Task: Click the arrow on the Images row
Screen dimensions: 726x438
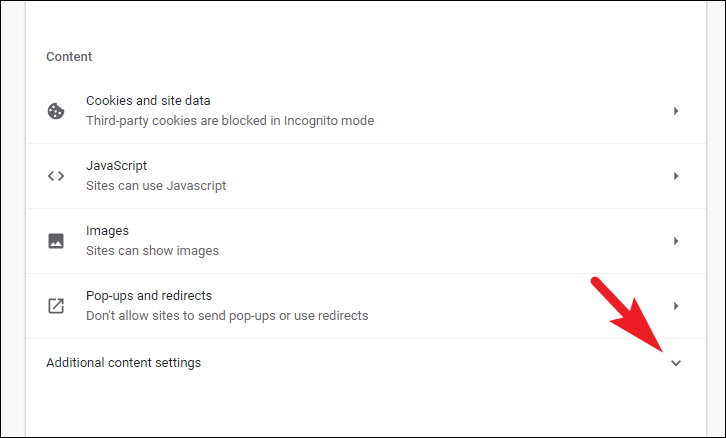Action: (x=676, y=241)
